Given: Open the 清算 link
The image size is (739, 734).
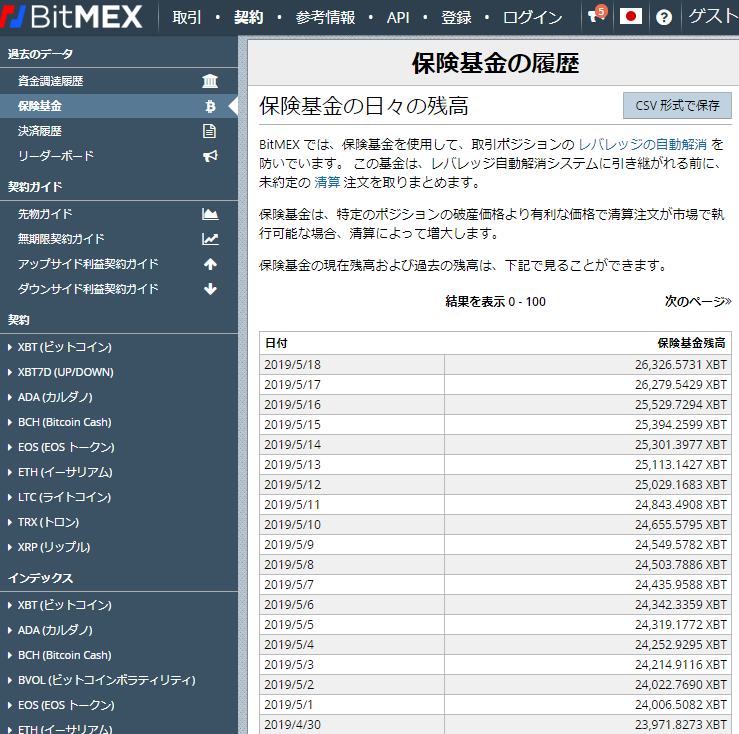Looking at the screenshot, I should (327, 182).
